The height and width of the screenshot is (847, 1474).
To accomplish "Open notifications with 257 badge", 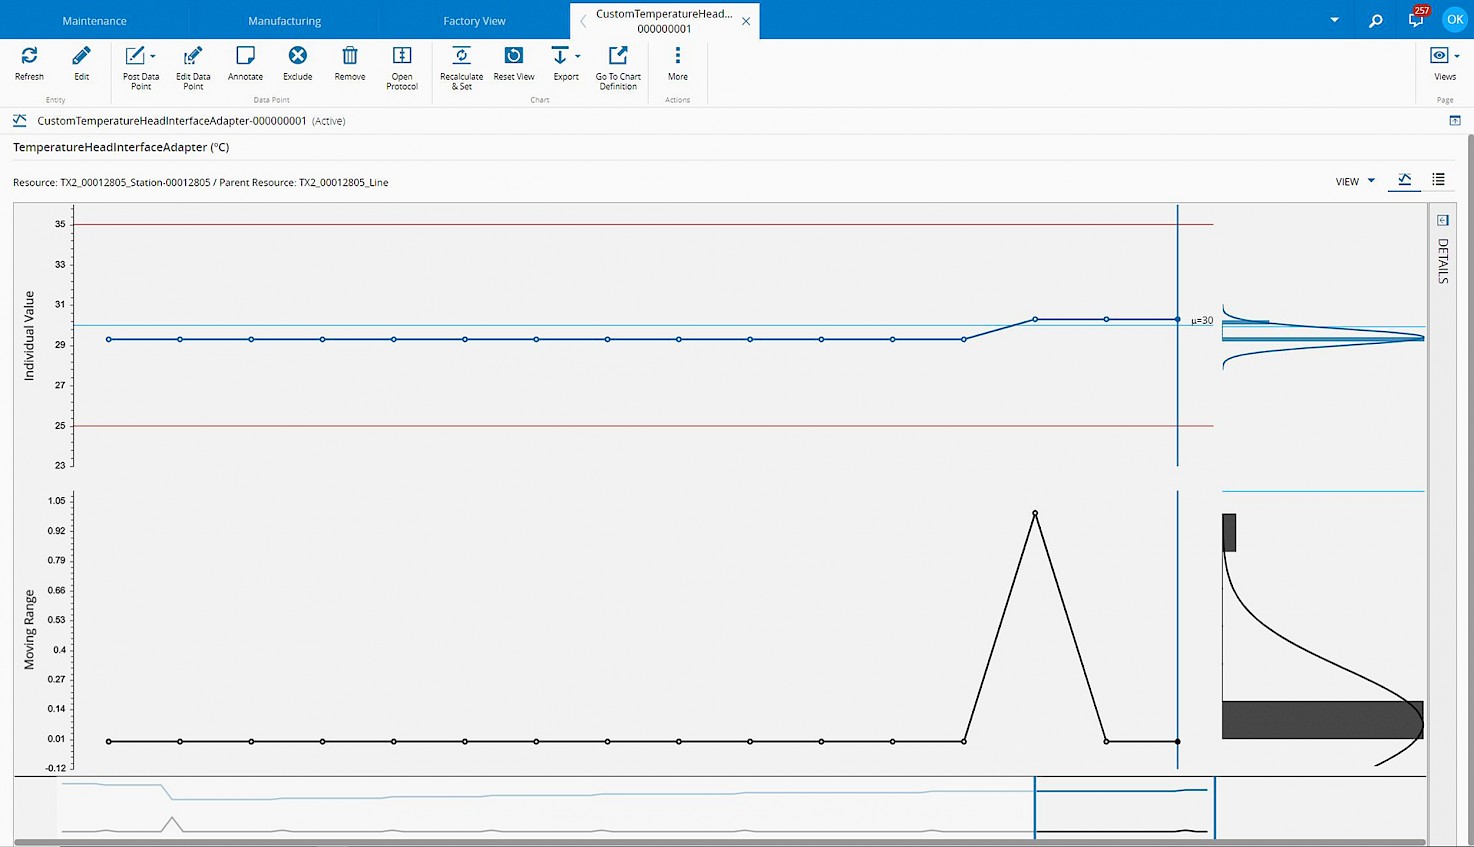I will 1416,19.
